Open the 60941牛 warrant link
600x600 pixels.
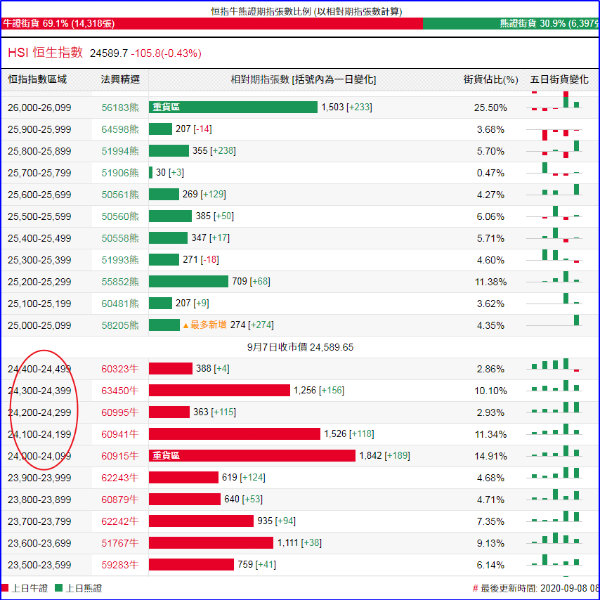119,434
